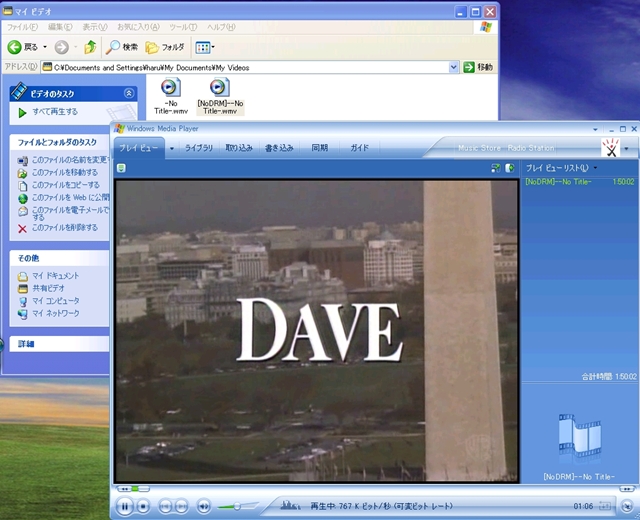Click the 移動 Go button
Screen dimensions: 640x520
click(478, 67)
